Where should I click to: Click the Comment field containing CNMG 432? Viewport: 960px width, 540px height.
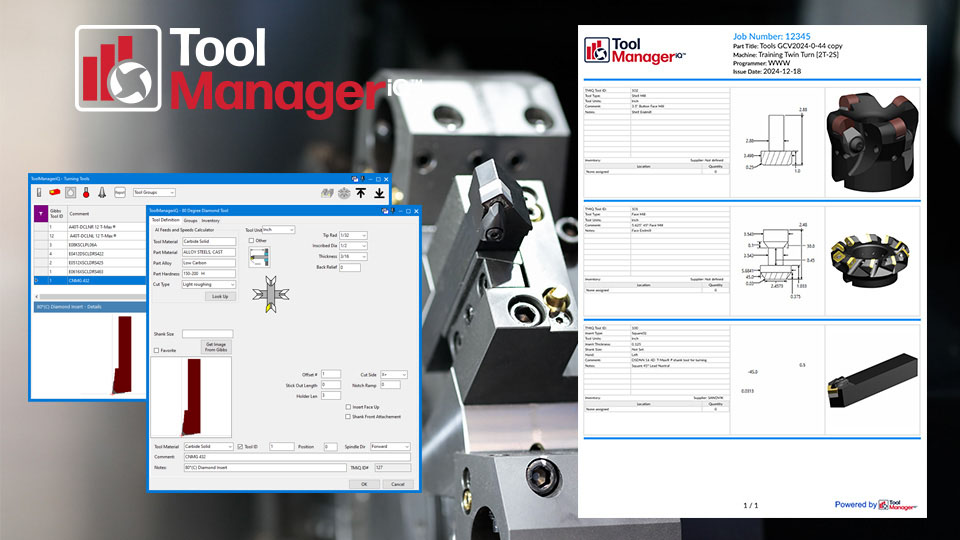coord(297,457)
